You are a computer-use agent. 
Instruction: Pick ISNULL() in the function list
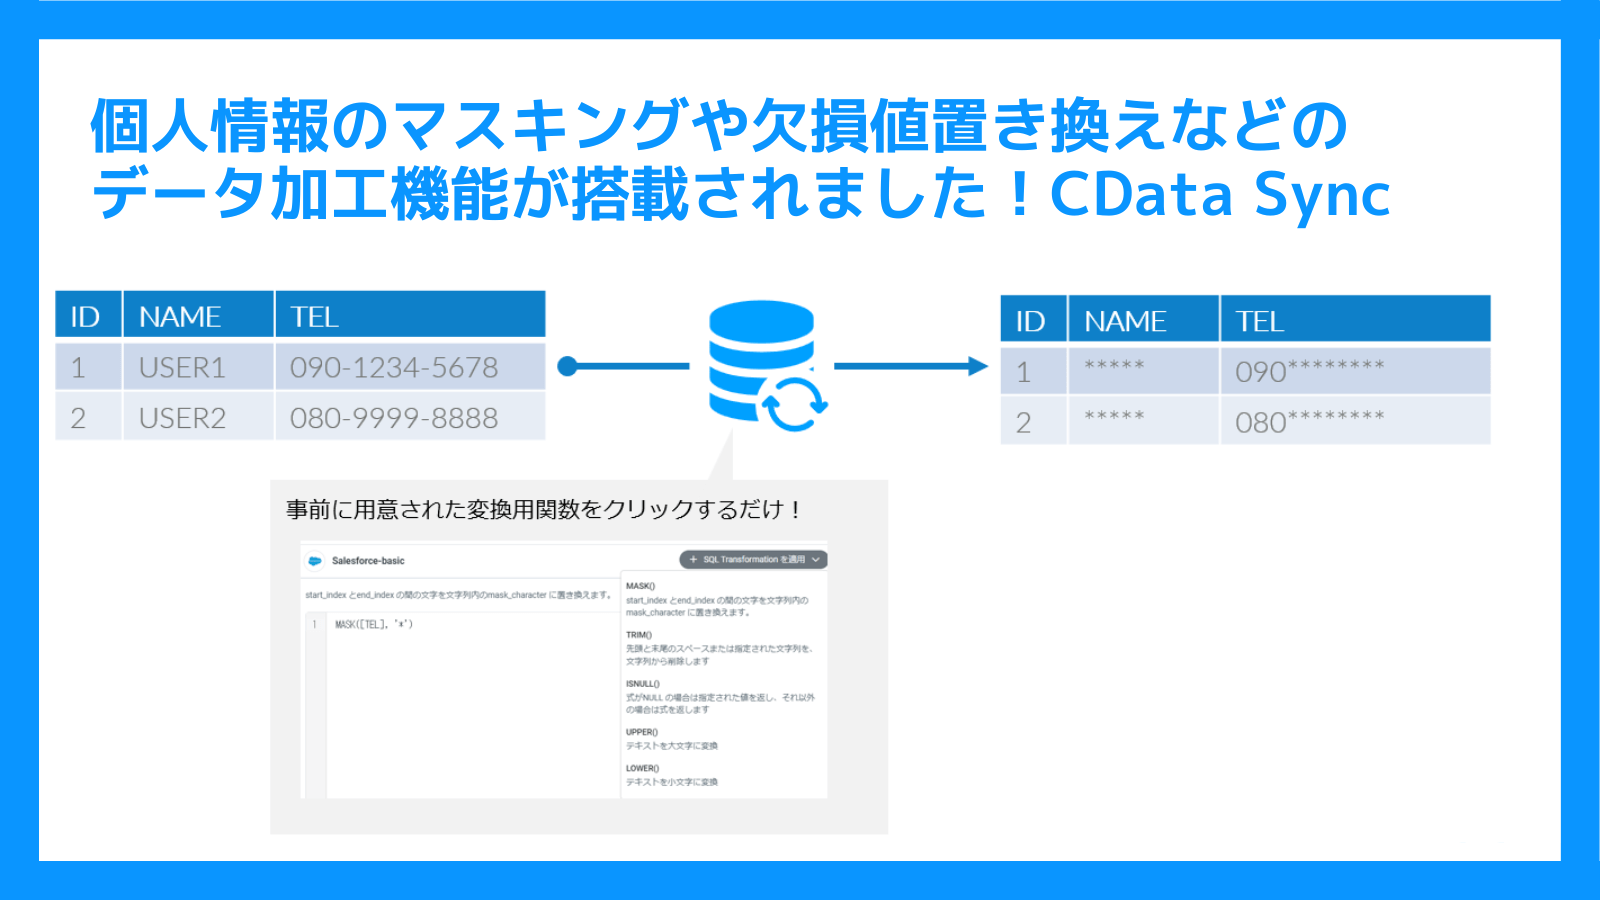pos(643,684)
